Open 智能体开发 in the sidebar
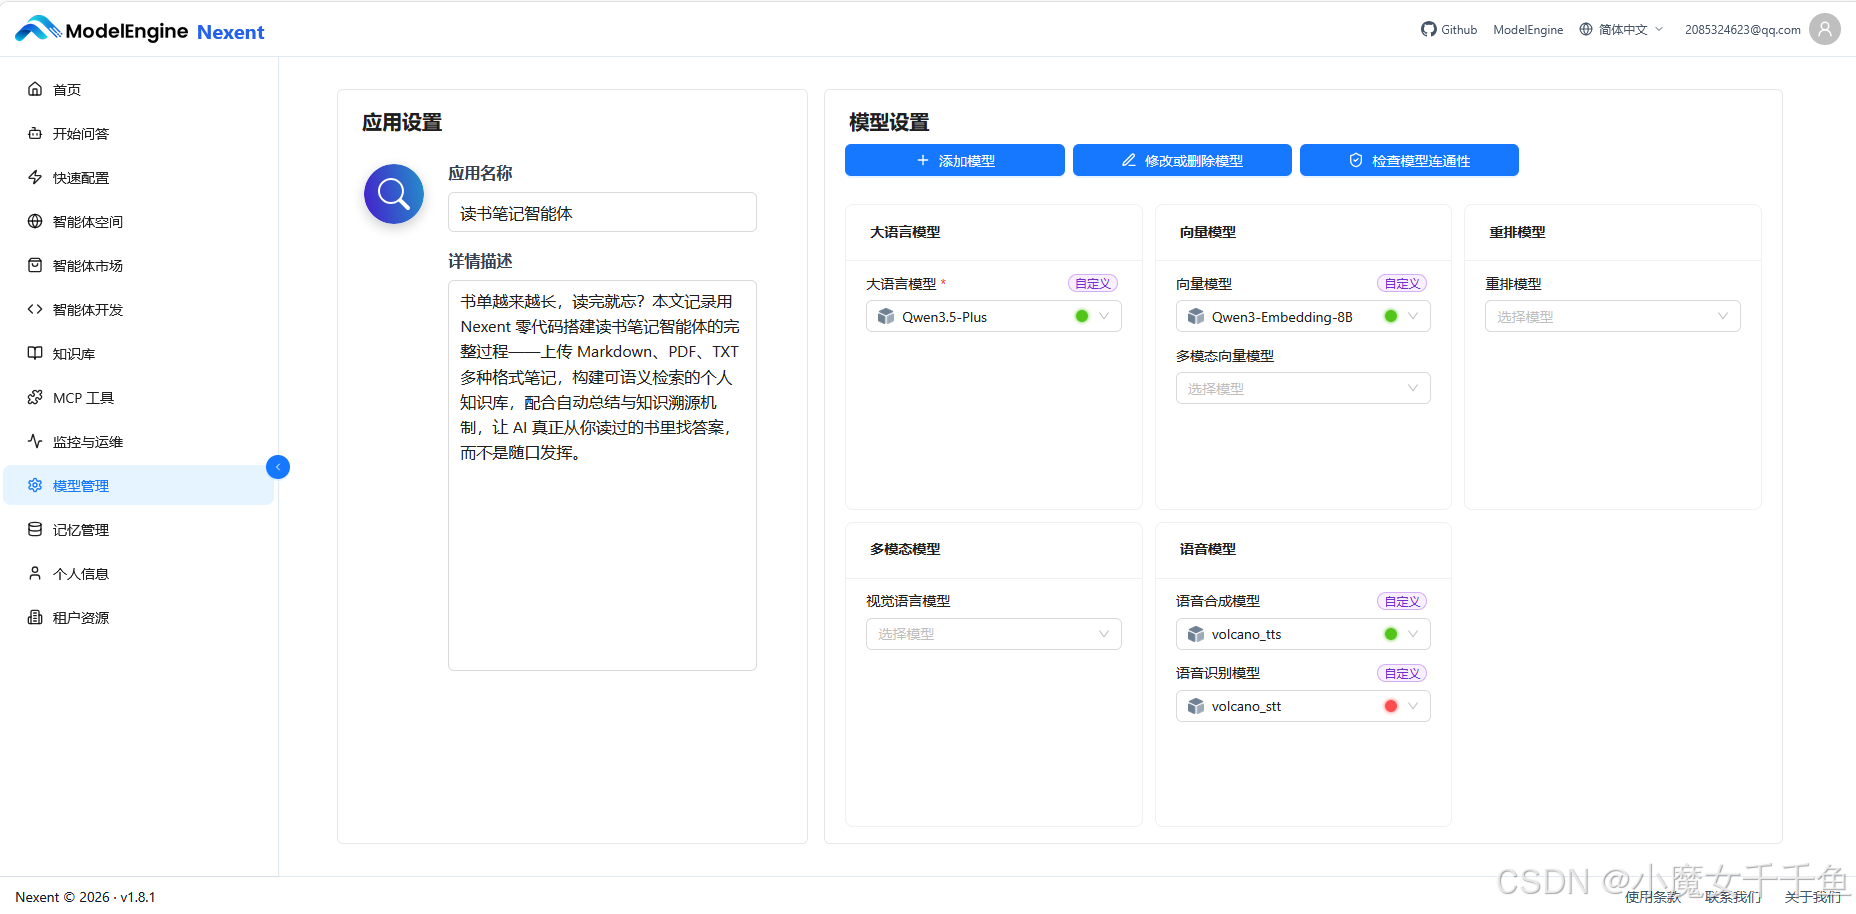Screen dimensions: 1856x914 [x=139, y=309]
